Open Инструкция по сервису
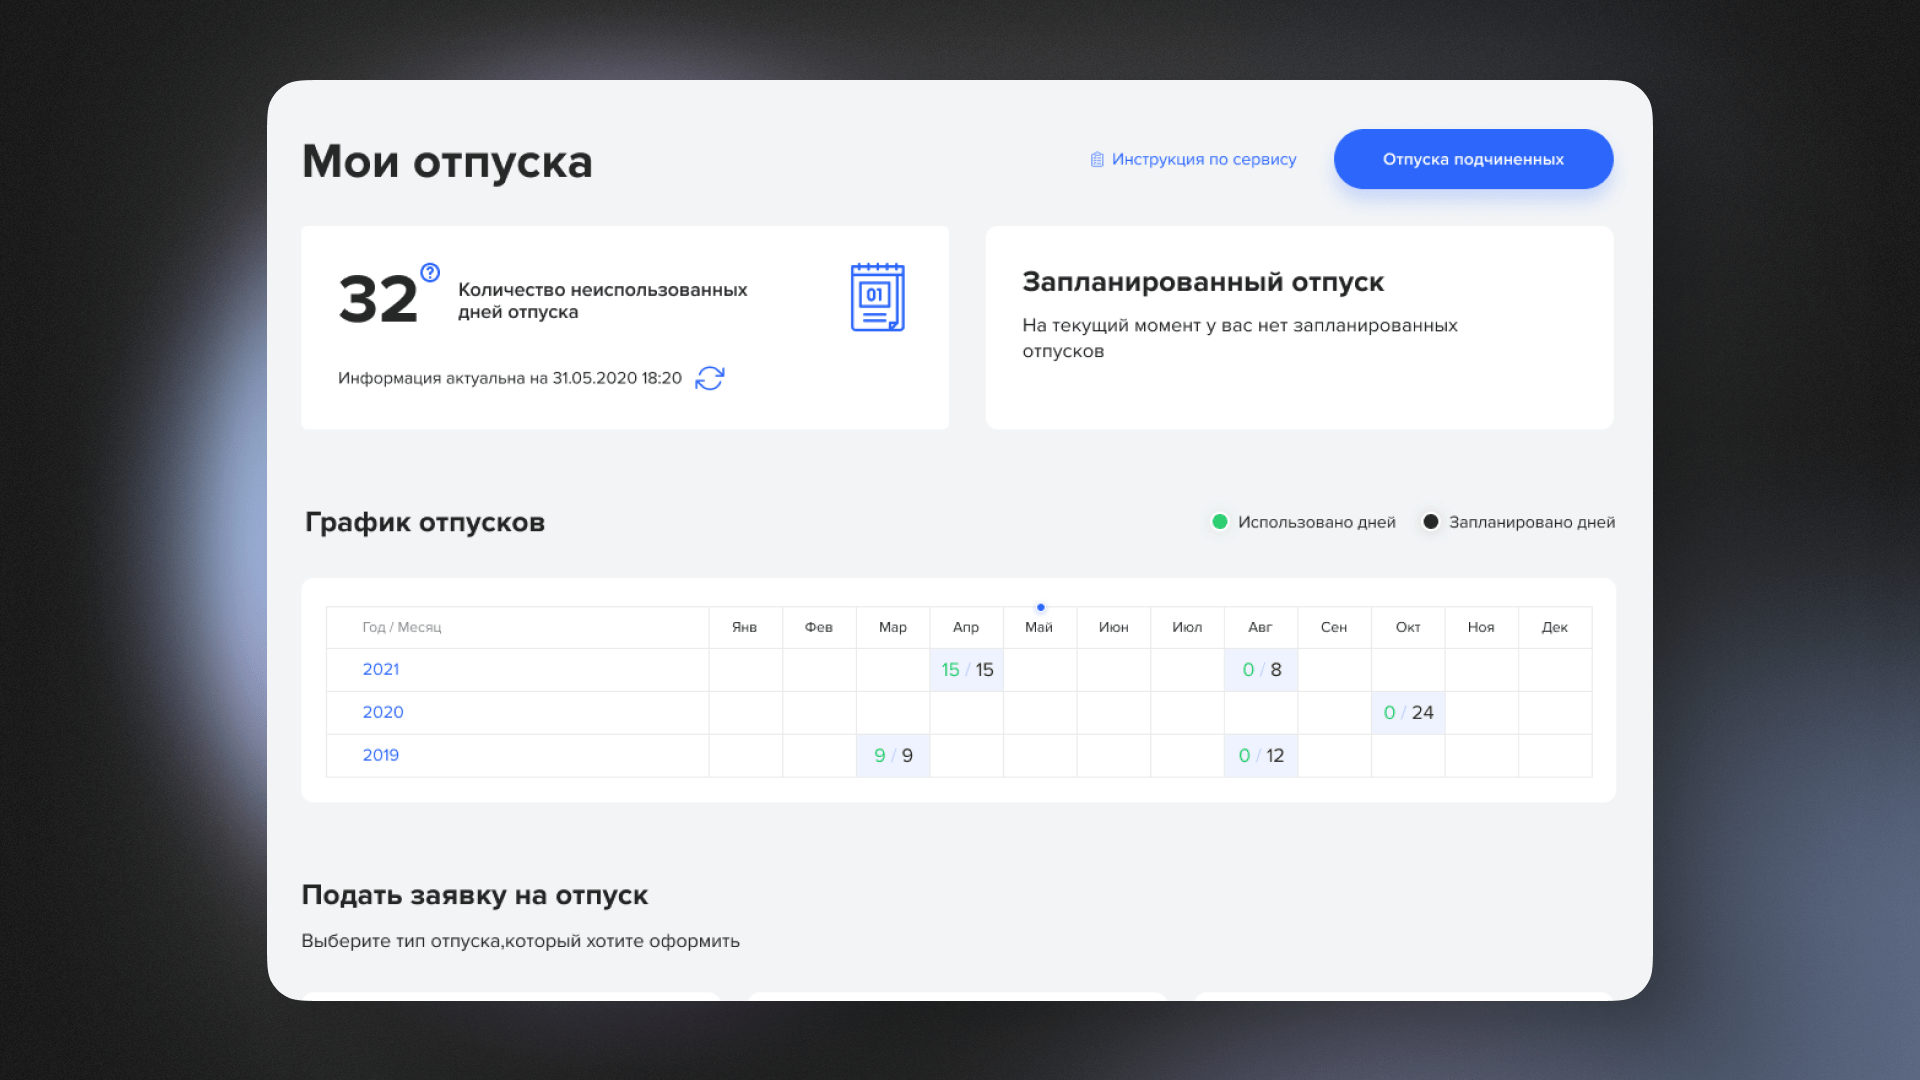 1203,159
